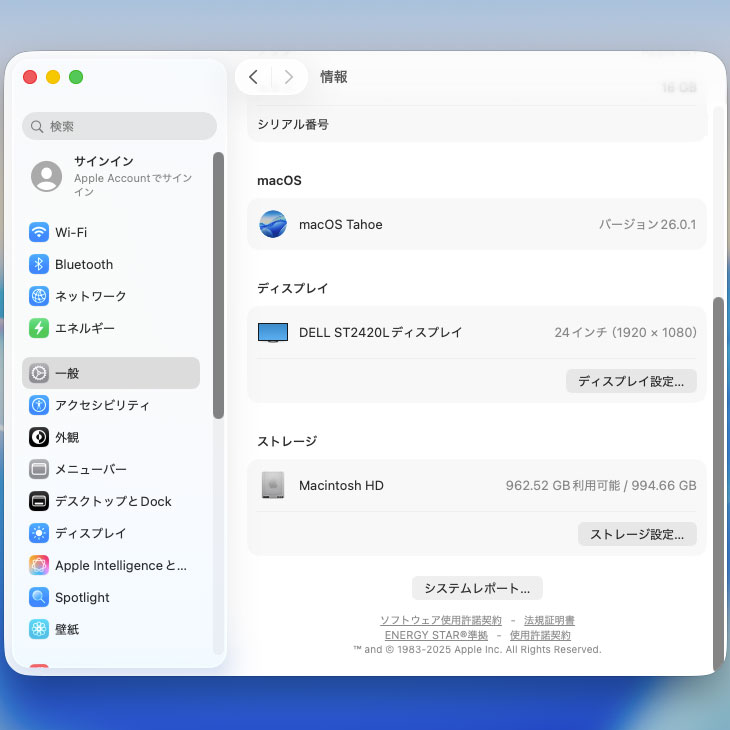This screenshot has height=730, width=730.
Task: Click the Wi-Fi icon in sidebar
Action: (39, 232)
